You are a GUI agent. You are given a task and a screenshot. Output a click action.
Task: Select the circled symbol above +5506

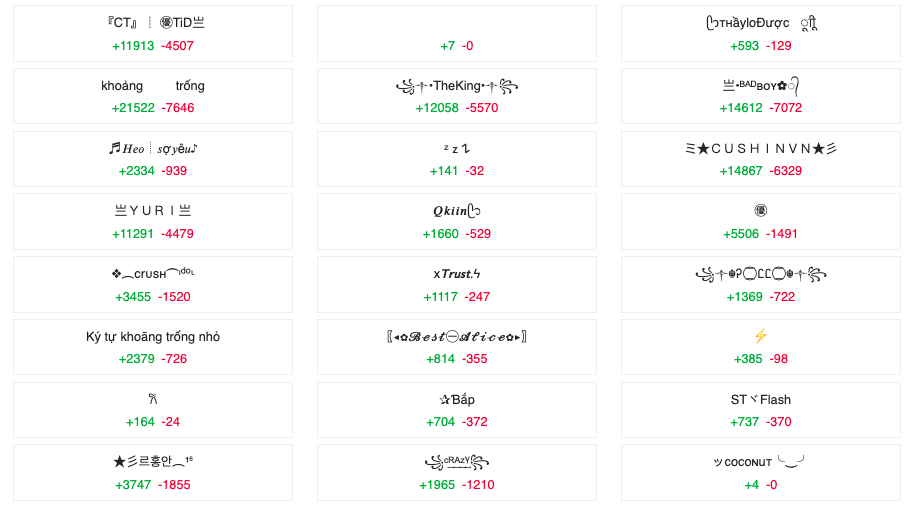(x=760, y=211)
